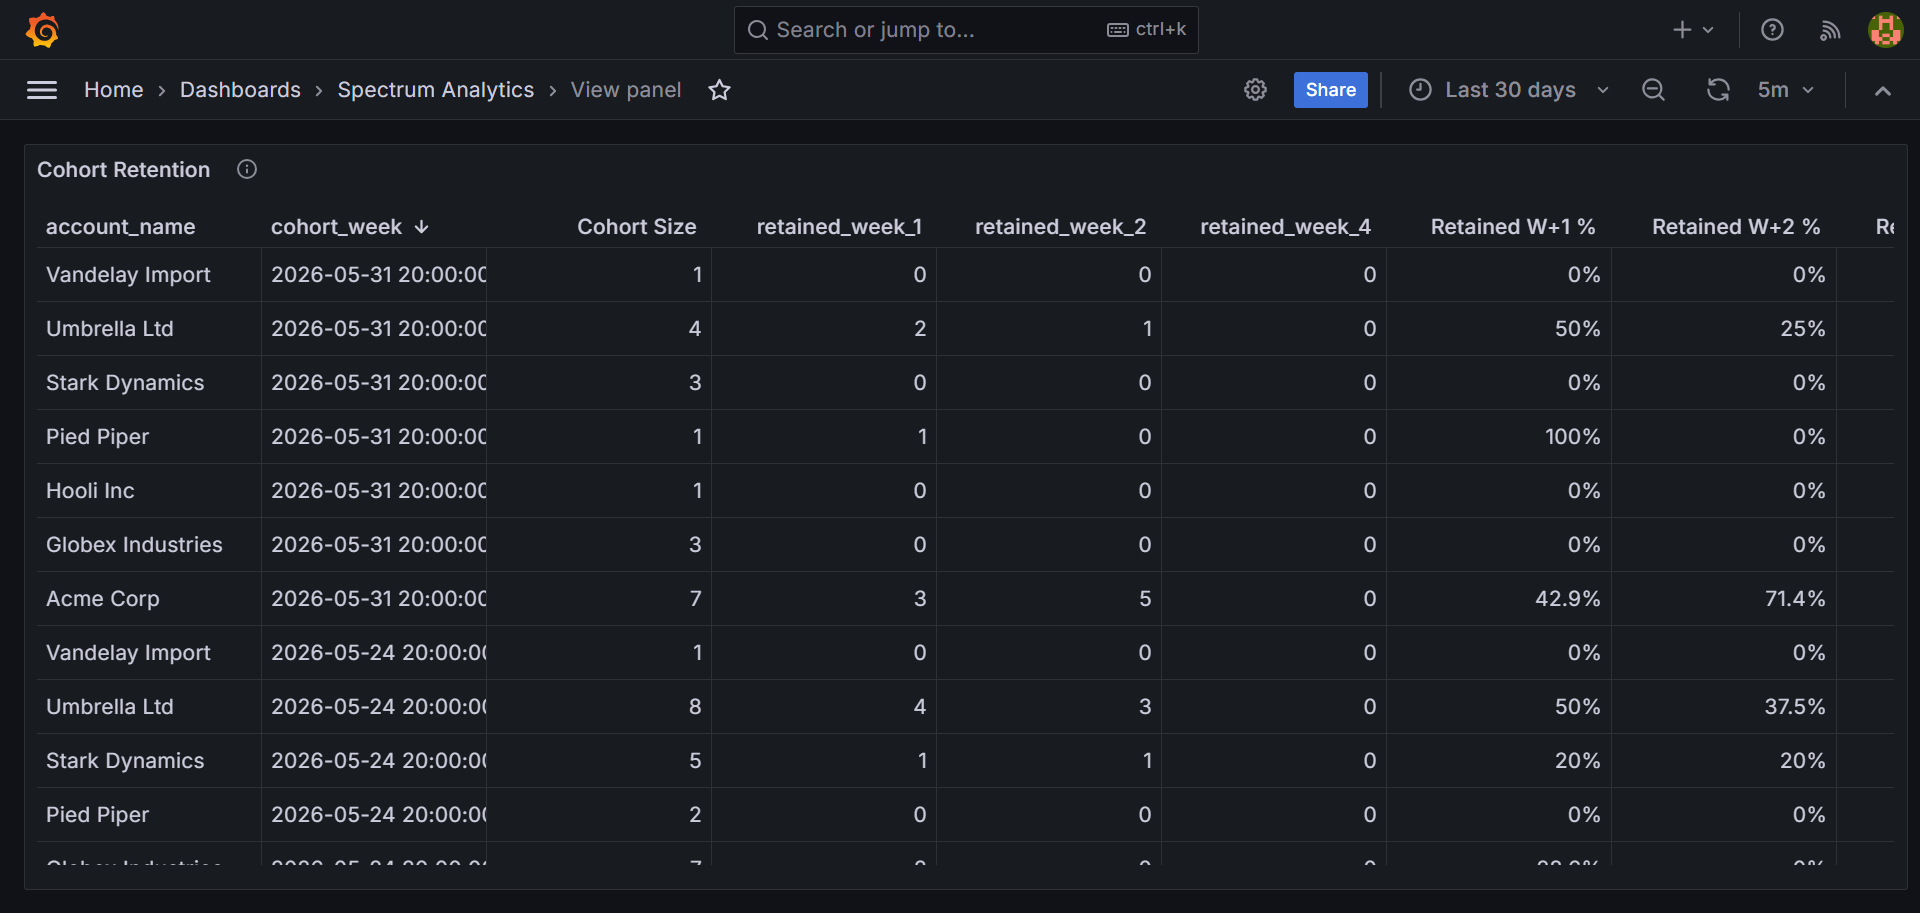The image size is (1920, 913).
Task: Sort by retained_week_4 column header
Action: click(x=1285, y=227)
